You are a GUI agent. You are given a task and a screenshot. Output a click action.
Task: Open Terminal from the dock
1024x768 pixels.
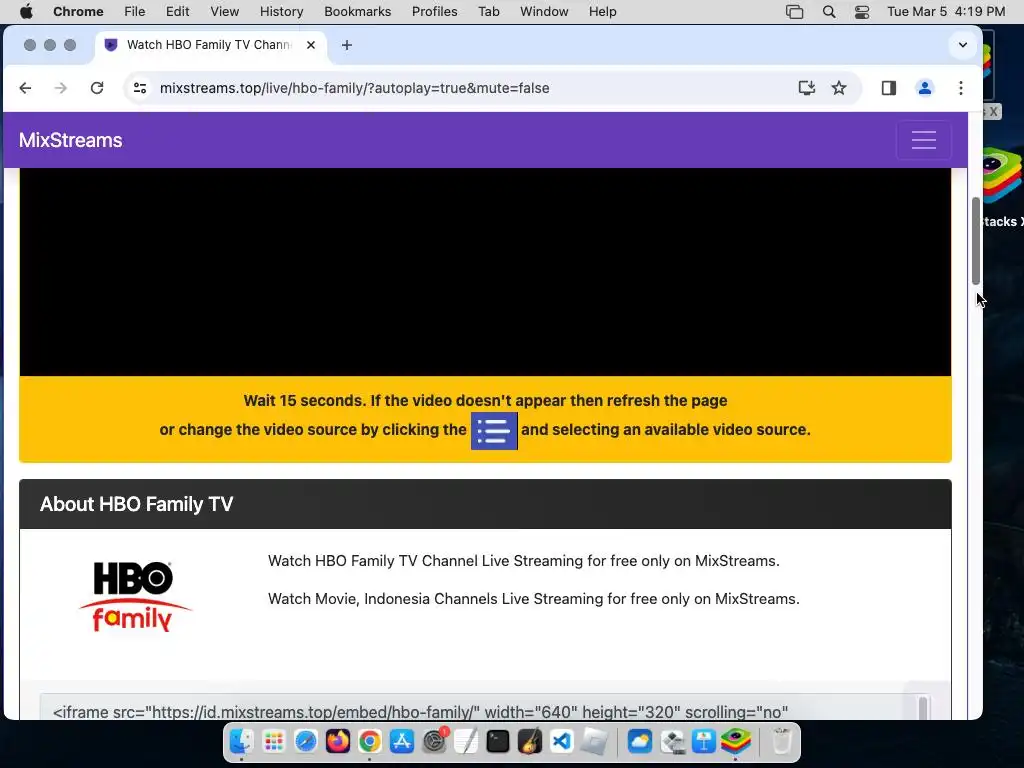click(x=498, y=741)
